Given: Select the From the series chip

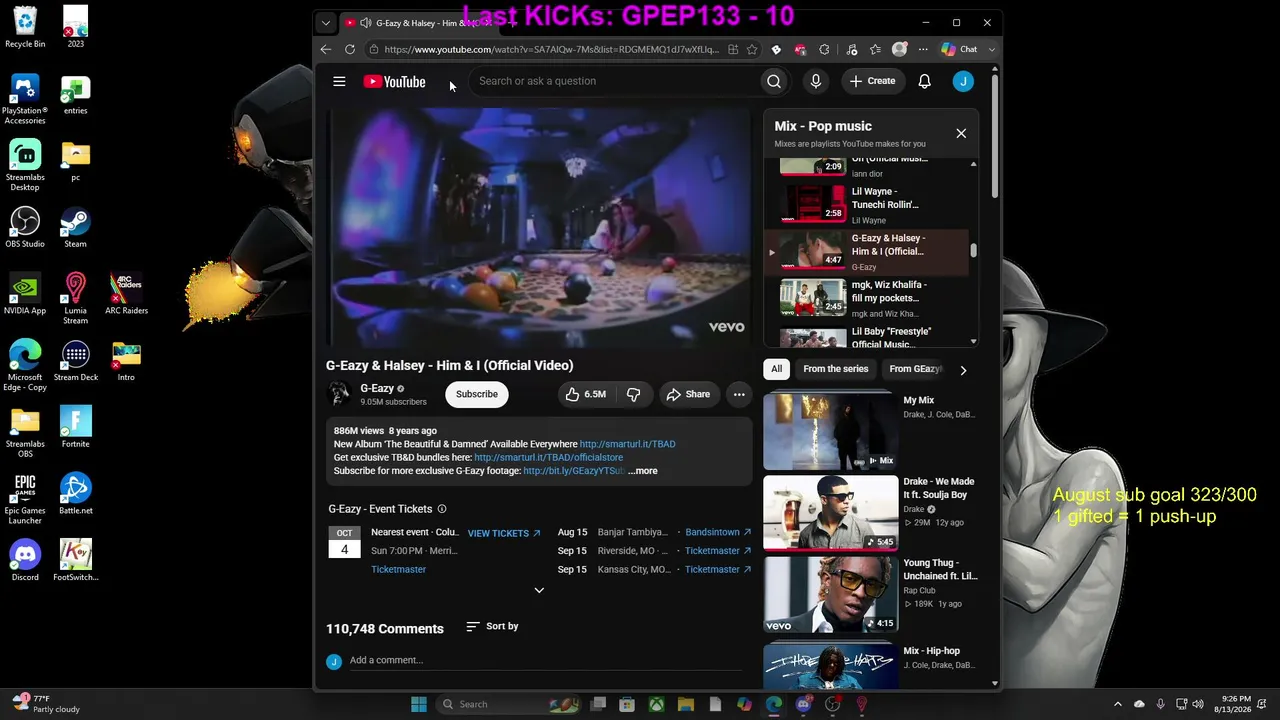Looking at the screenshot, I should (x=836, y=369).
